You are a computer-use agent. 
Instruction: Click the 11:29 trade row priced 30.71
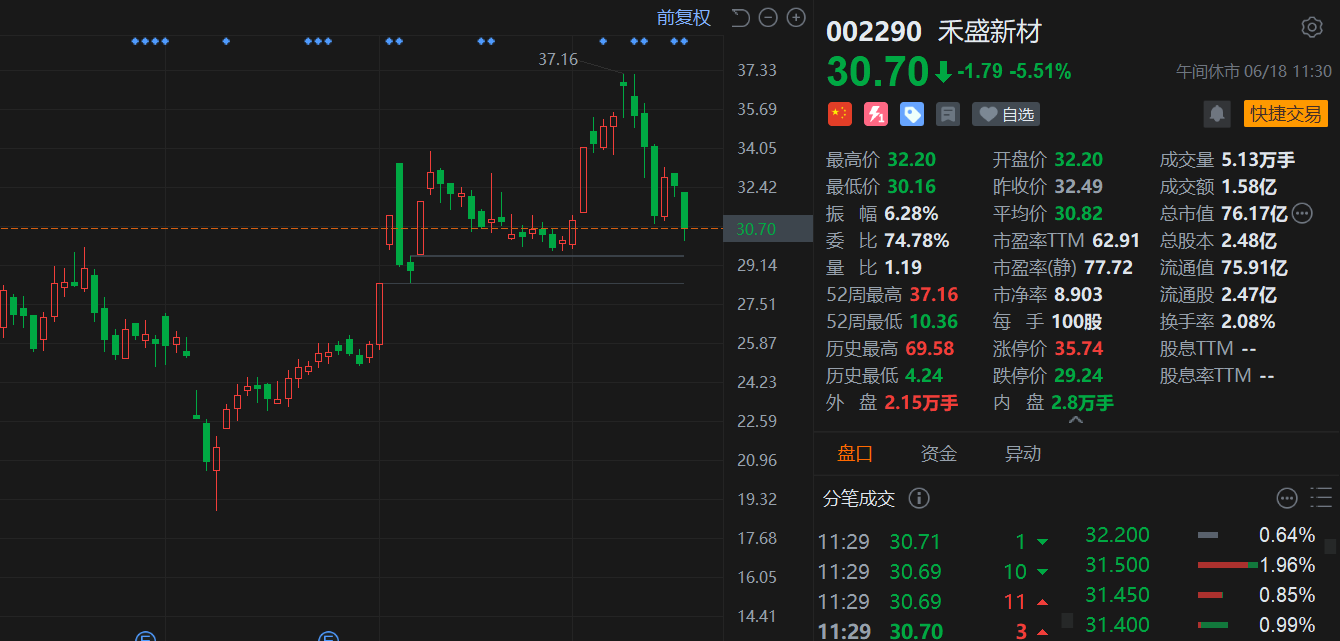[935, 542]
